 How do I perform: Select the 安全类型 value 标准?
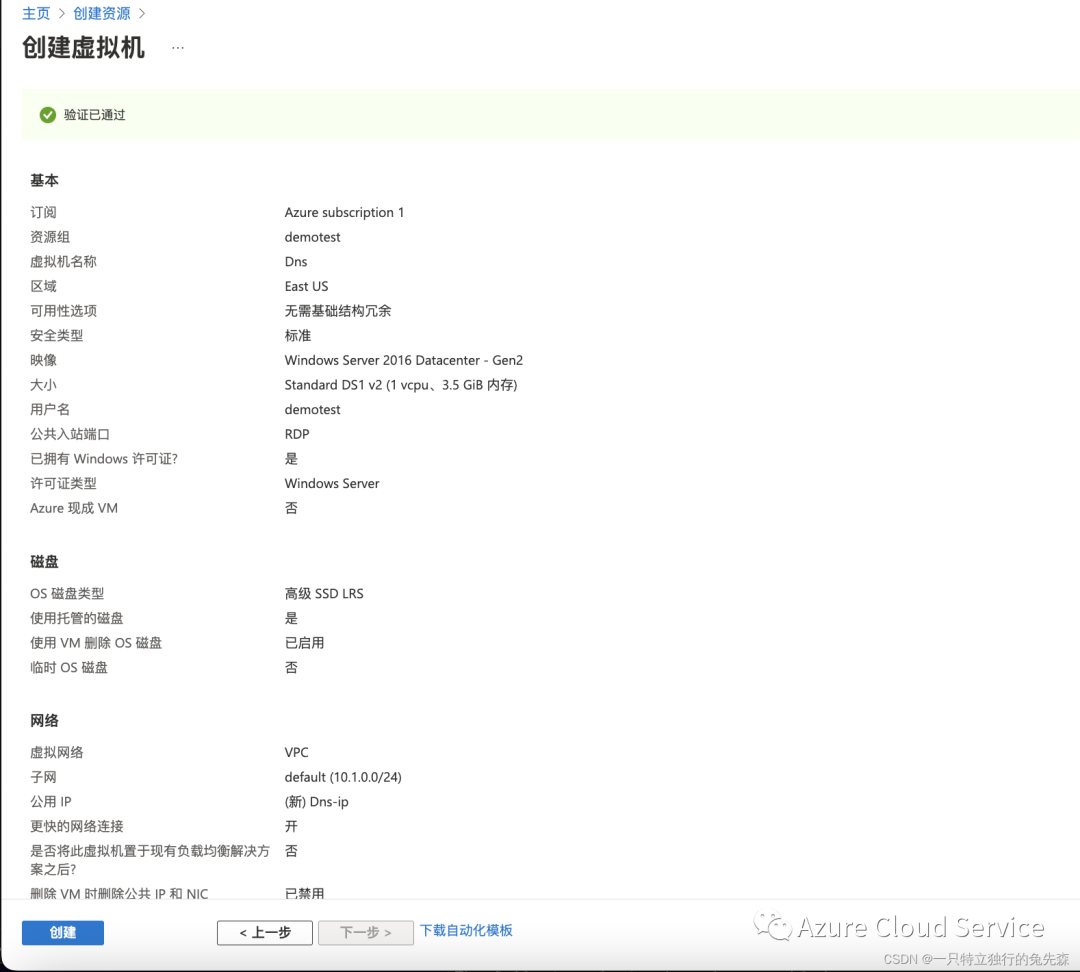click(x=298, y=335)
